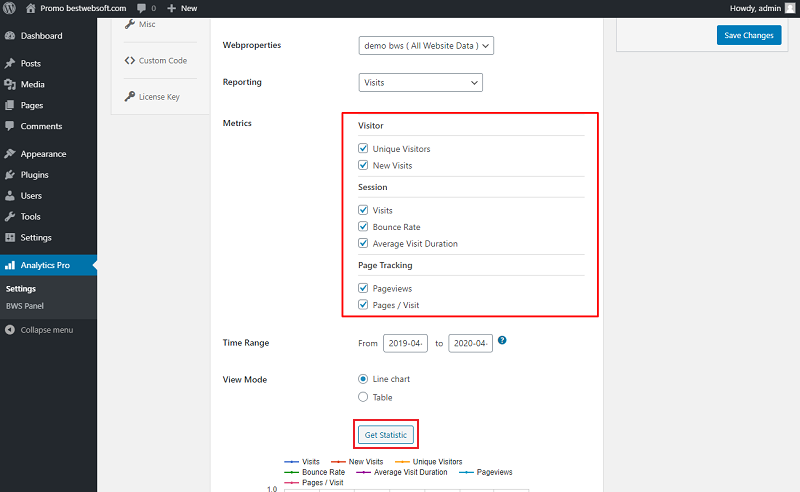Click the admin avatar icon

790,8
